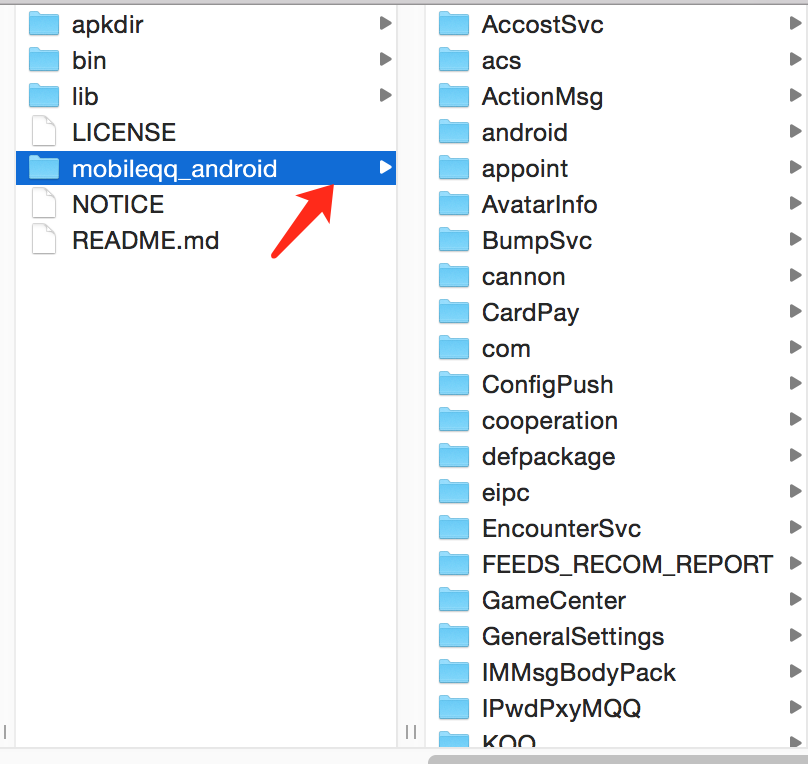Image resolution: width=808 pixels, height=764 pixels.
Task: Click the apkdir folder icon
Action: click(44, 24)
